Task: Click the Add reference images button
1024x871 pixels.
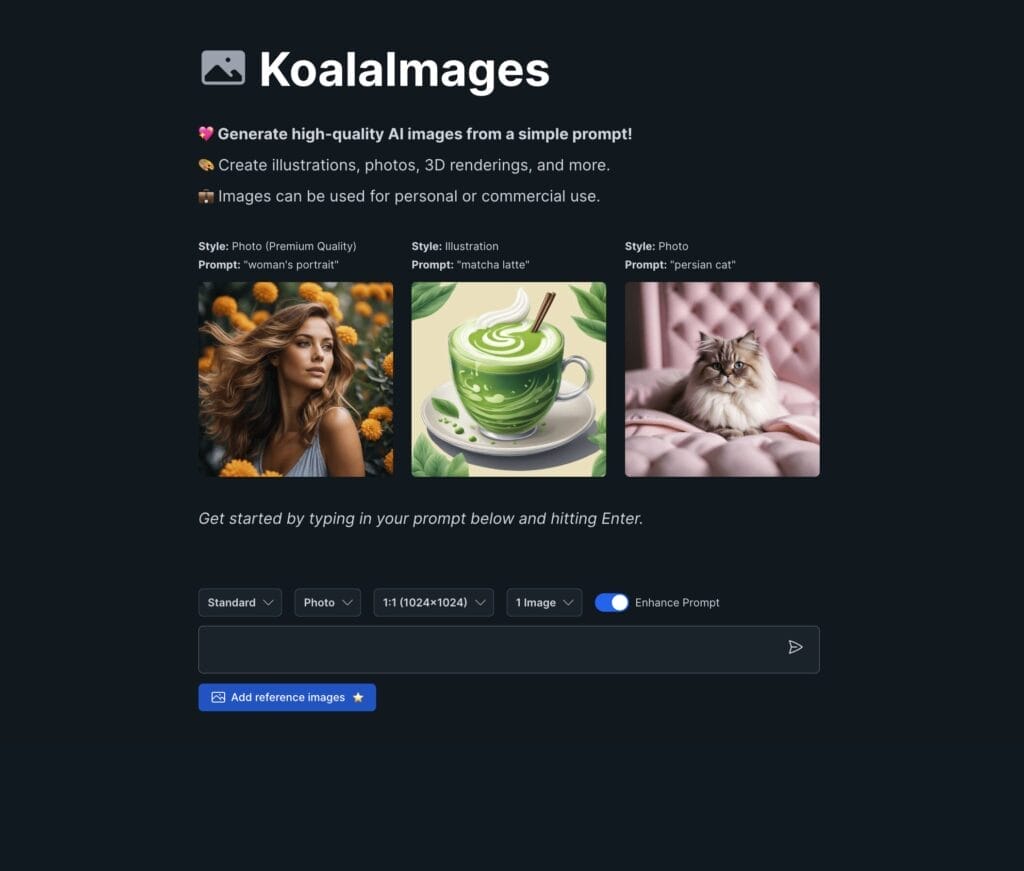Action: pos(287,697)
